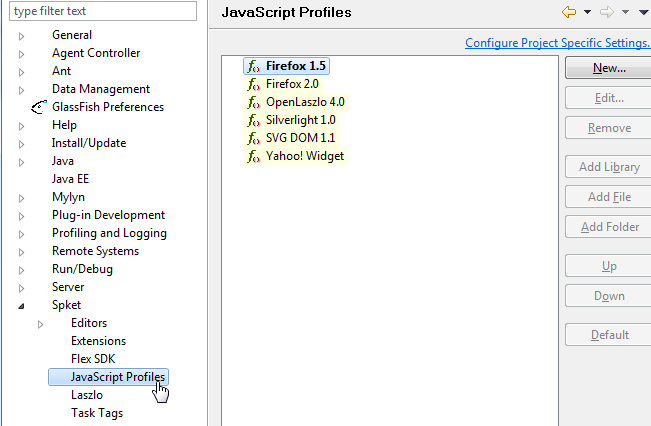Expand the Help node
The image size is (651, 426).
(22, 126)
